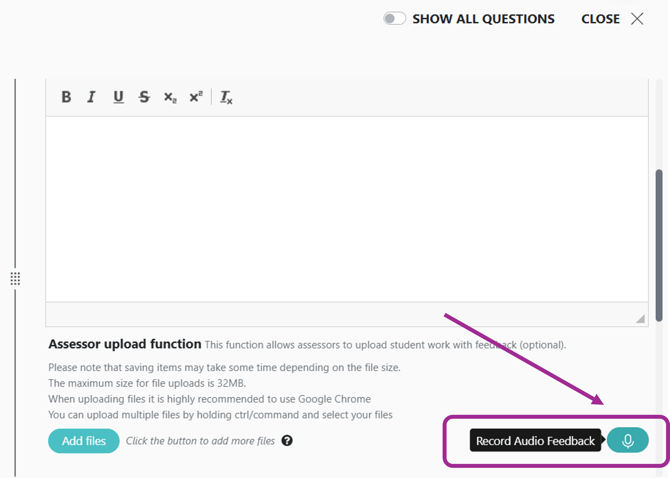Click the editor's corner resize handle

(640, 319)
